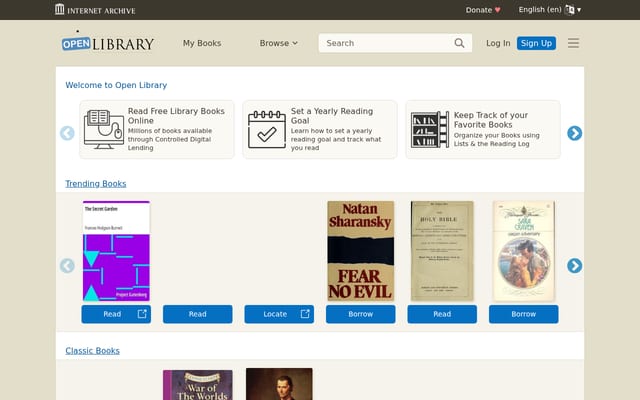The image size is (640, 400).
Task: Open Read Free Library Books Online card
Action: [157, 129]
